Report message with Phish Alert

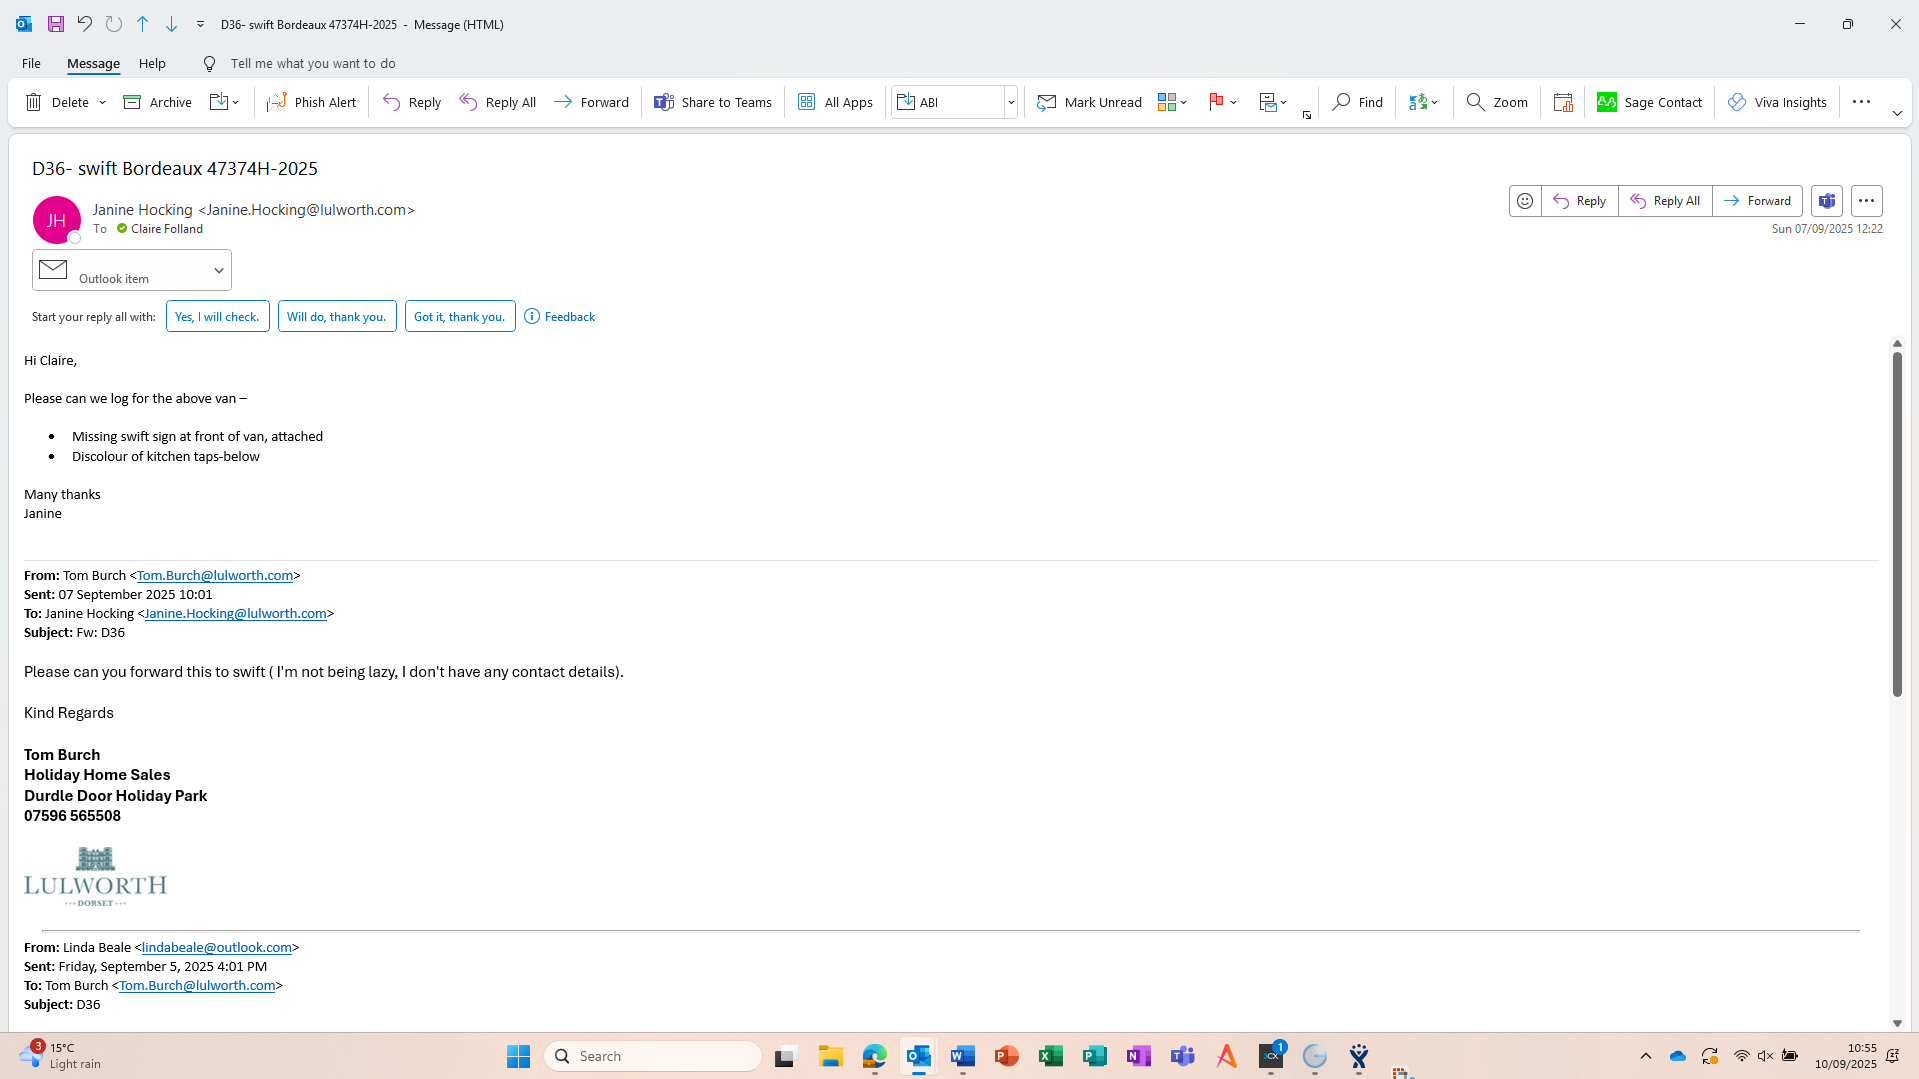coord(311,102)
